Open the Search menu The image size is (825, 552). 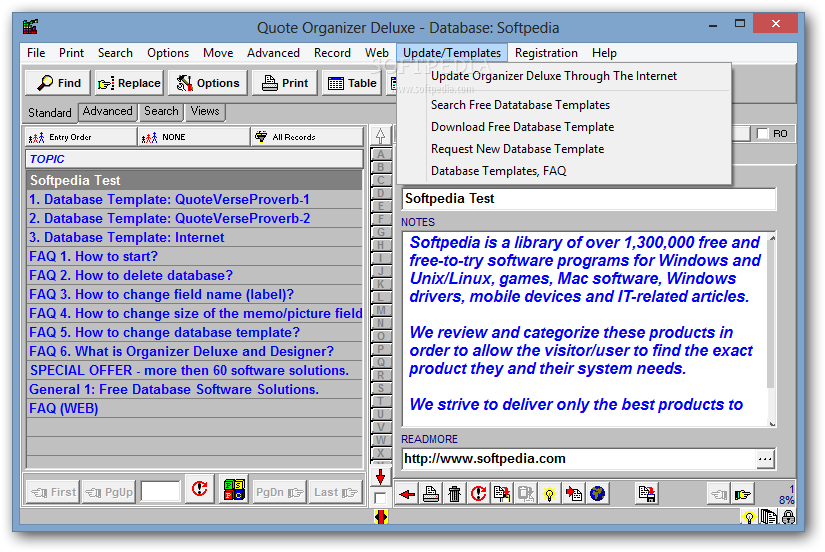[x=115, y=53]
